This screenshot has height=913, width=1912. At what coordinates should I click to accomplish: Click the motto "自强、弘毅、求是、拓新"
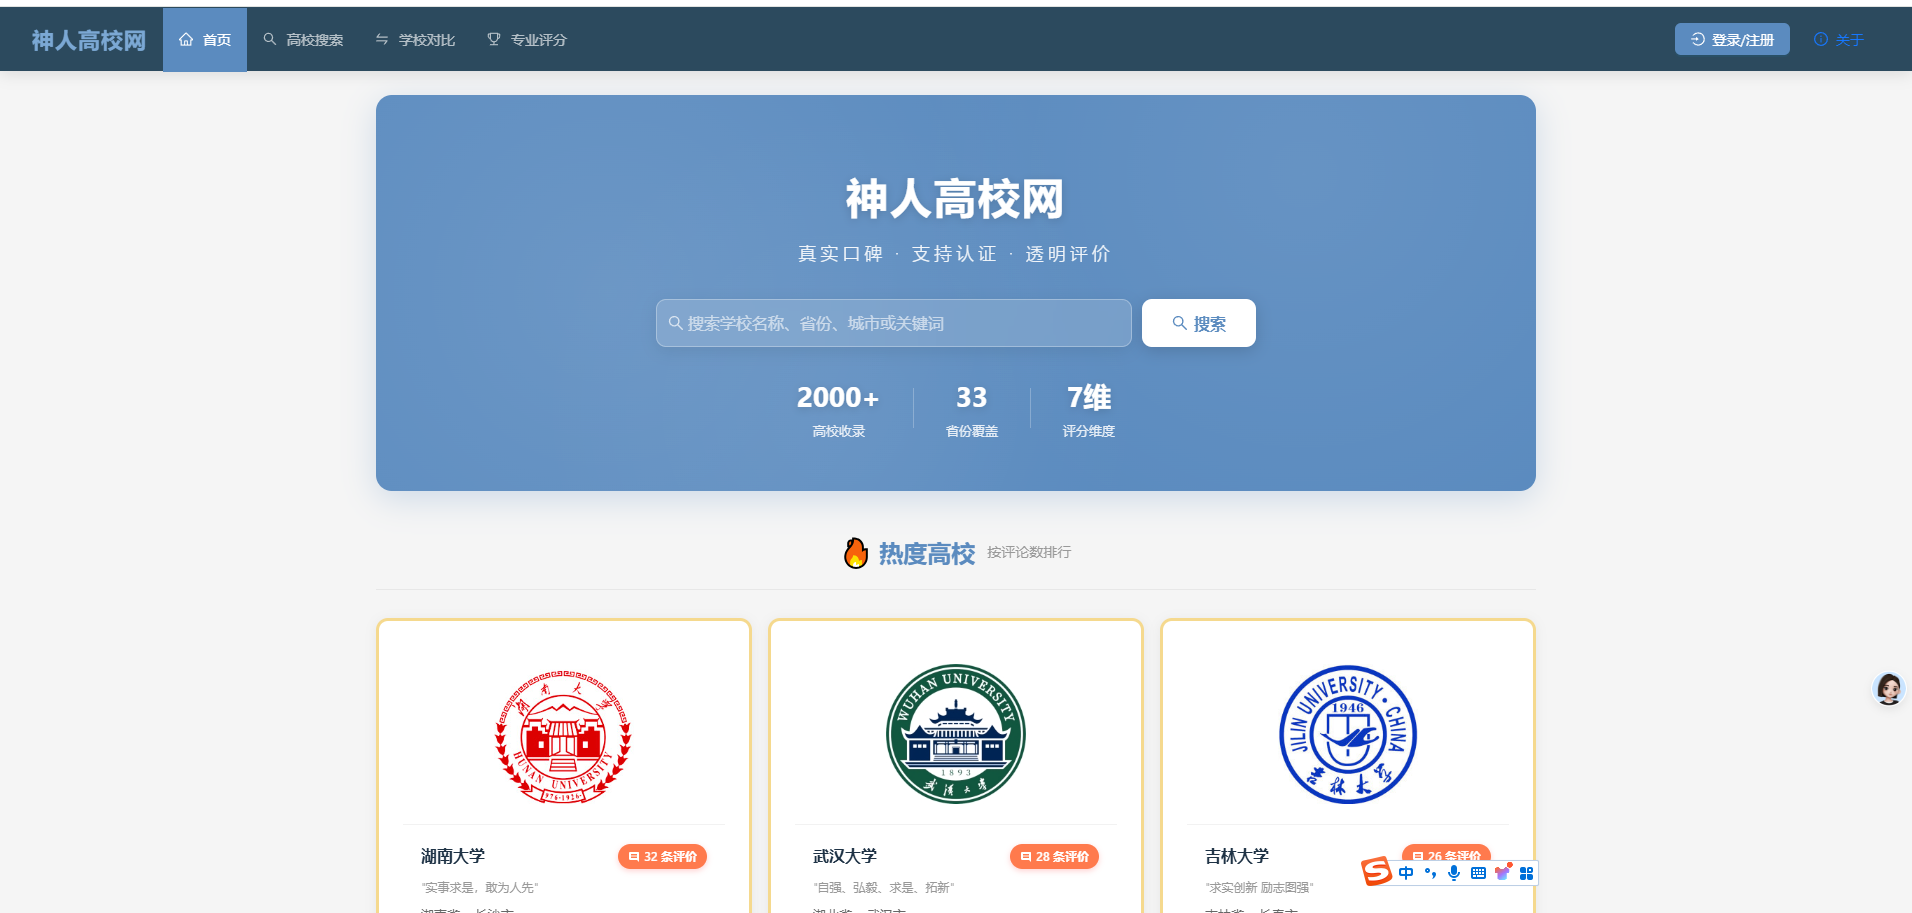coord(884,887)
